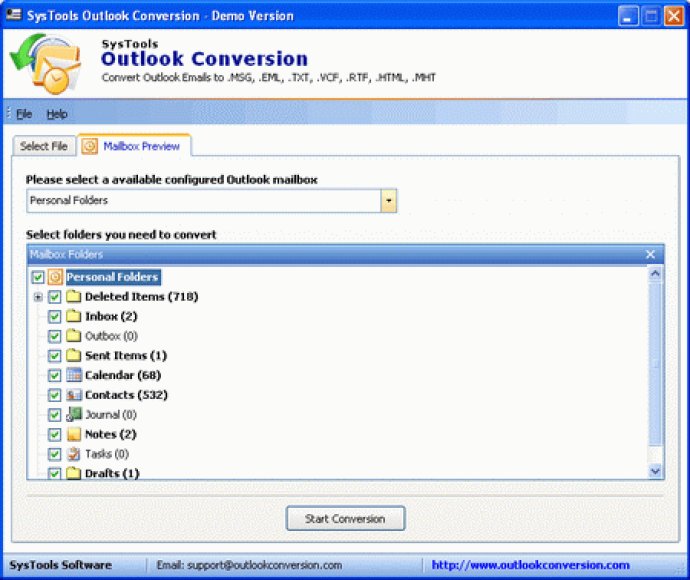
Task: Click the Sent Items folder icon
Action: tap(73, 355)
